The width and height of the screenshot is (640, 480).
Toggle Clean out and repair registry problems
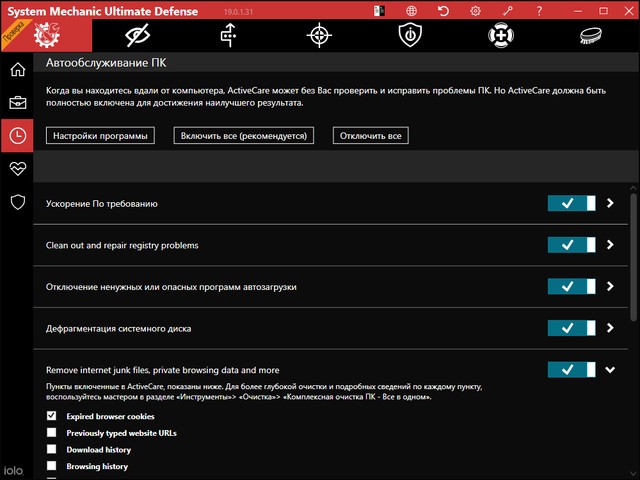point(572,245)
